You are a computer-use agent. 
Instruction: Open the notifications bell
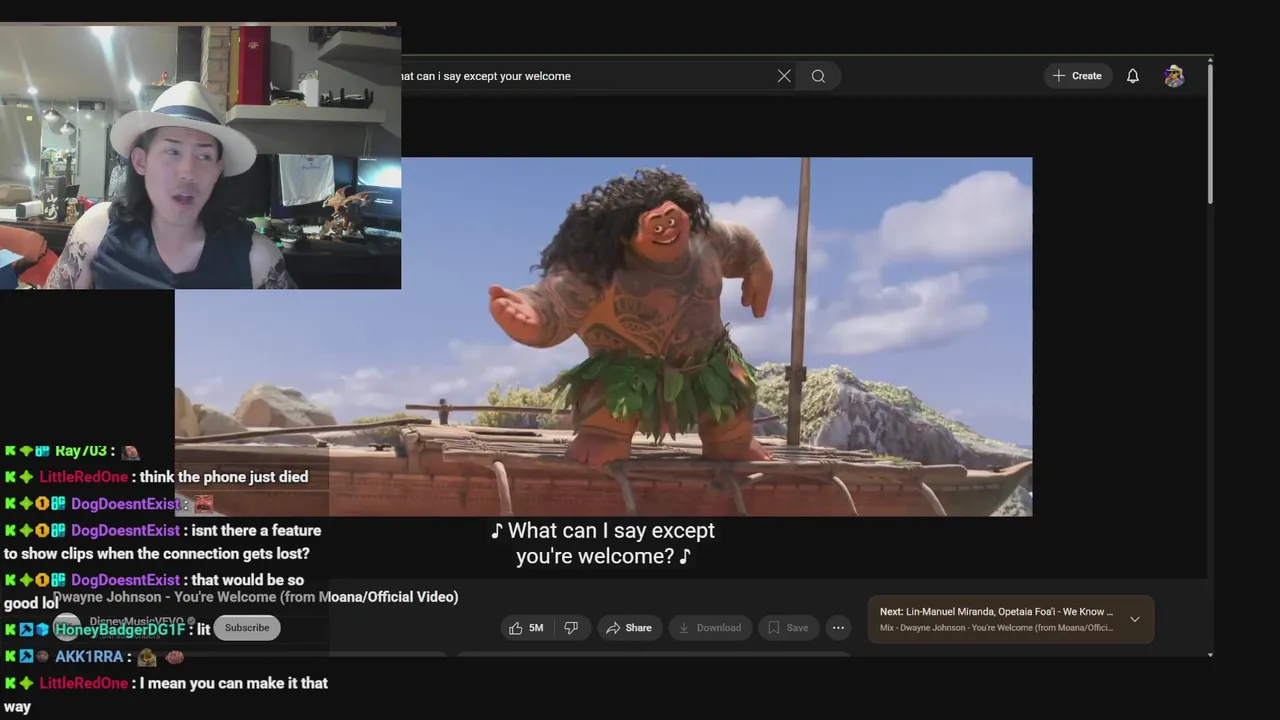tap(1133, 76)
